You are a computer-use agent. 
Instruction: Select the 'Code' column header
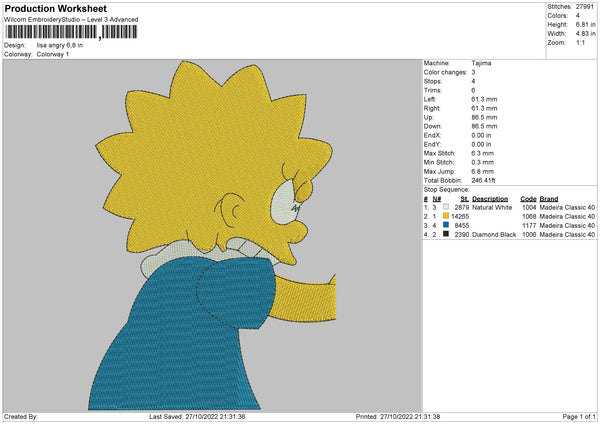pyautogui.click(x=528, y=199)
